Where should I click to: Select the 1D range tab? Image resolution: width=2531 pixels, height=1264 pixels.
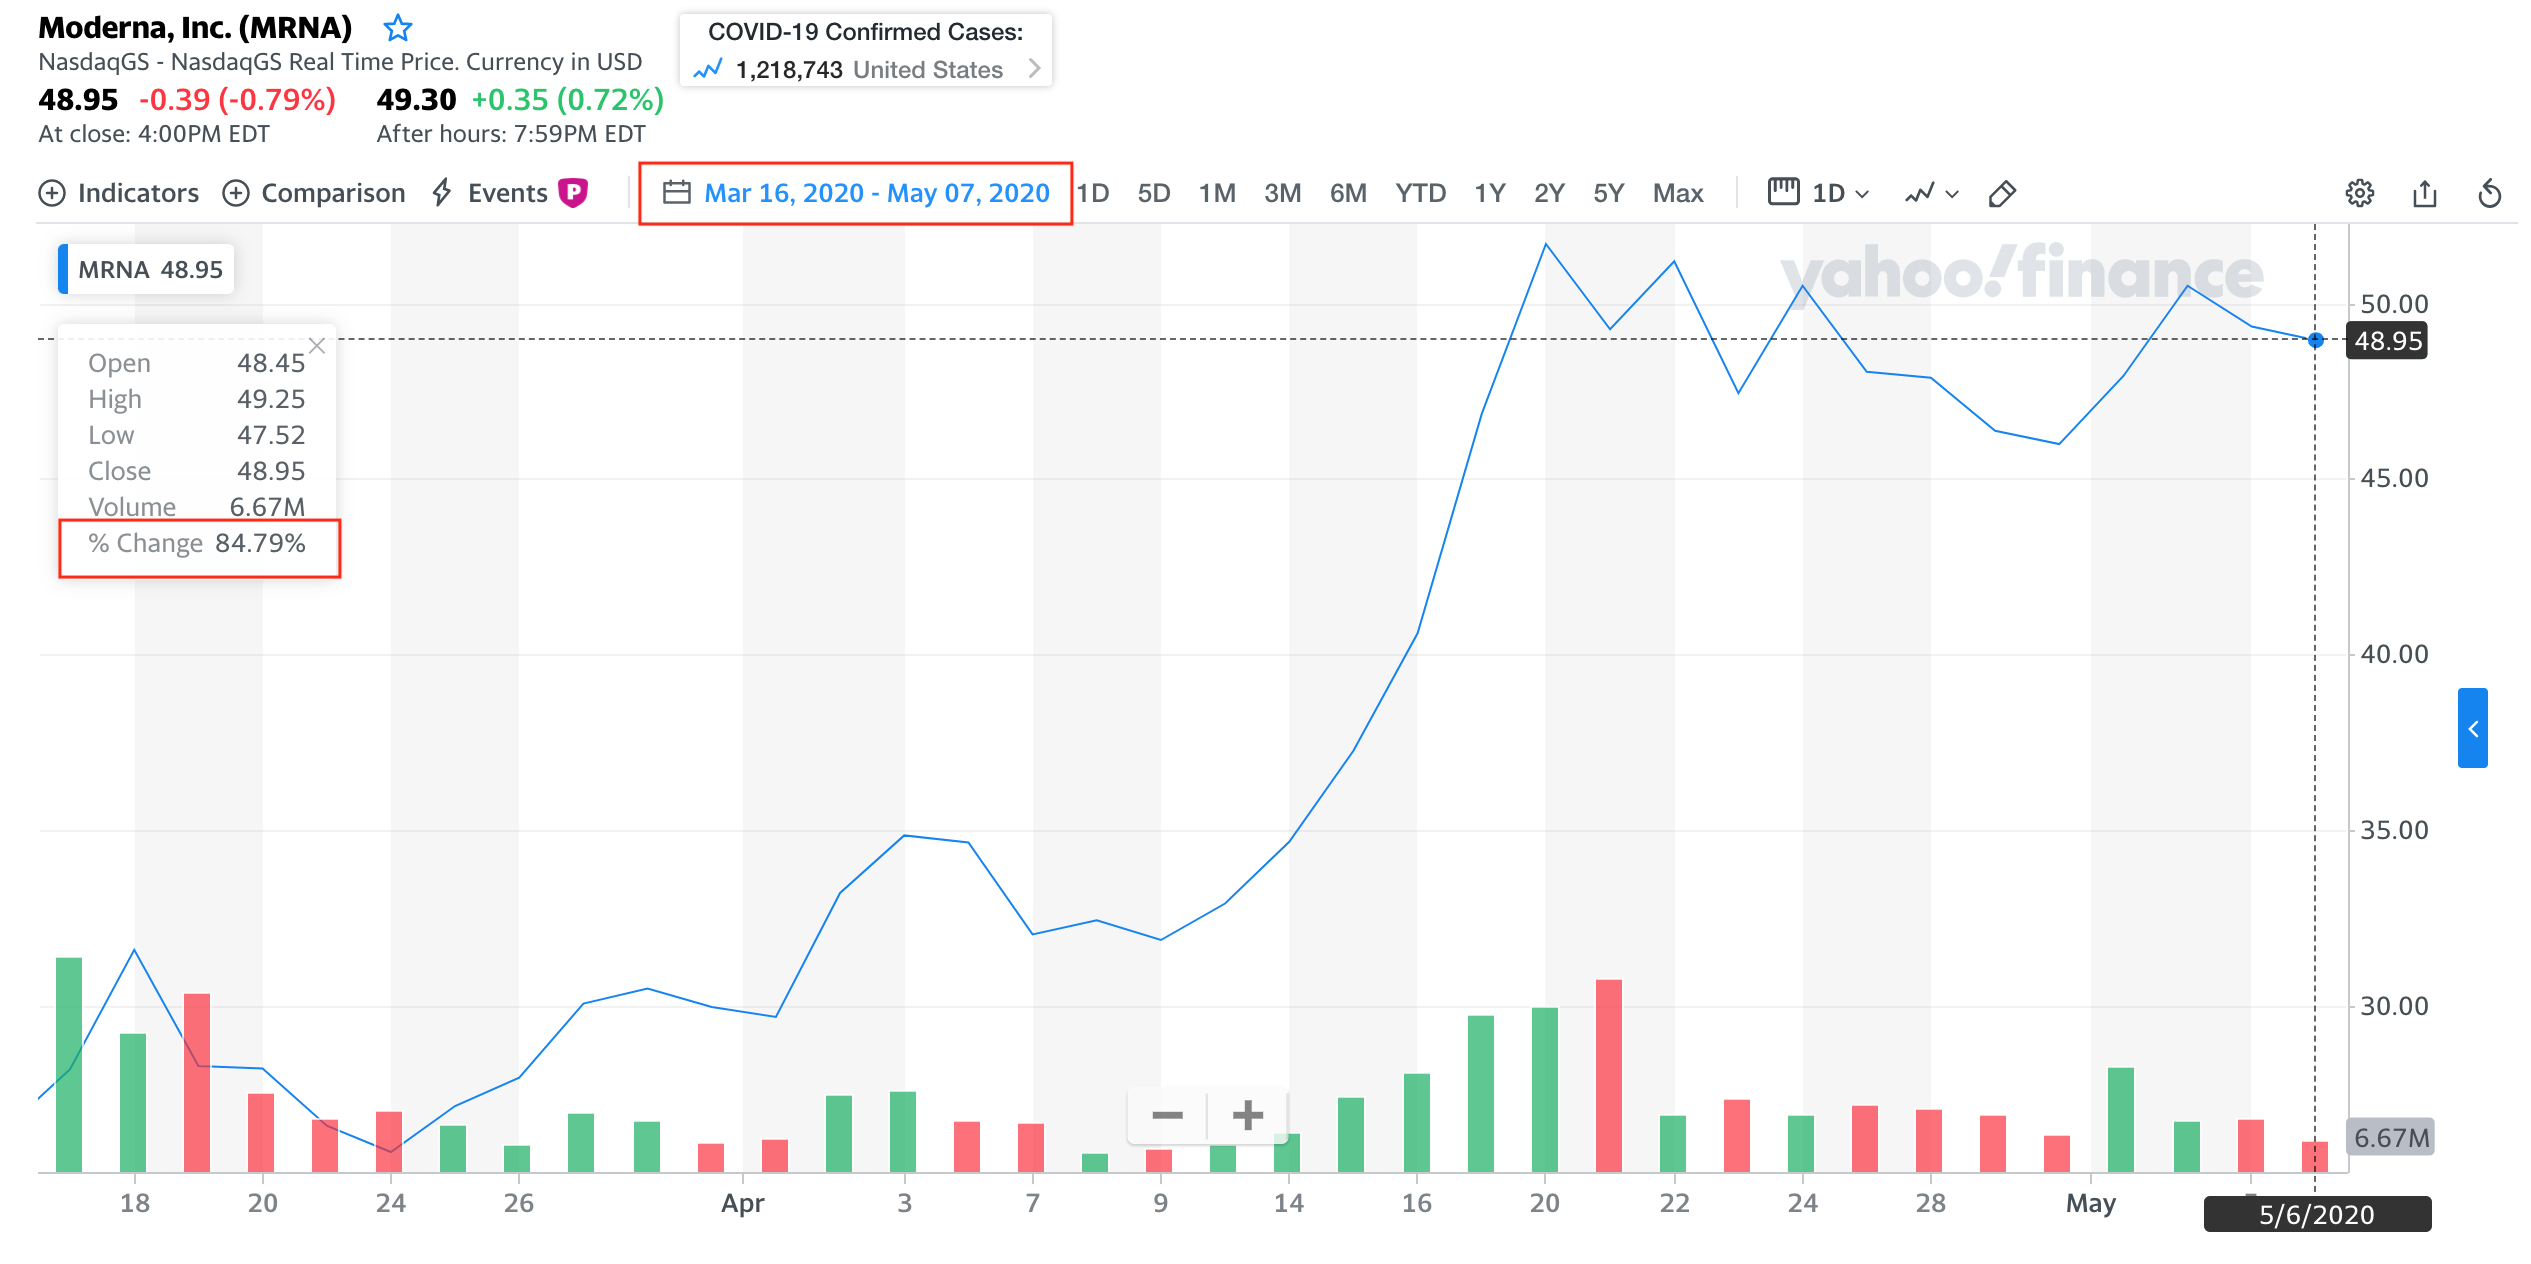pyautogui.click(x=1093, y=193)
